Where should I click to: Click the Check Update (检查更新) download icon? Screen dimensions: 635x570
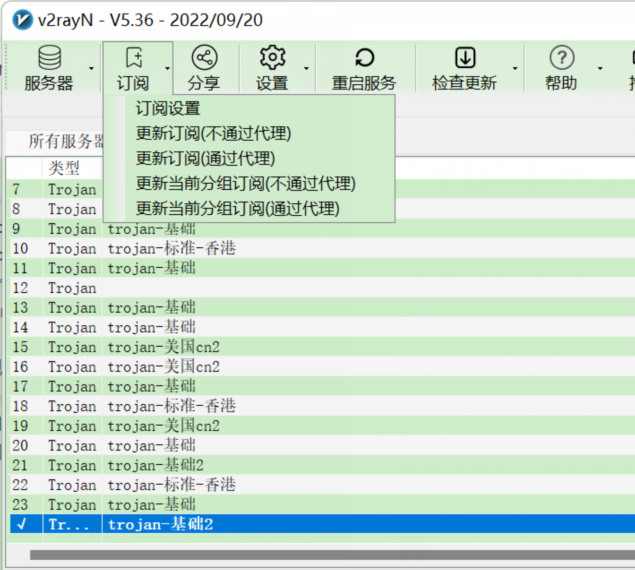(x=464, y=58)
